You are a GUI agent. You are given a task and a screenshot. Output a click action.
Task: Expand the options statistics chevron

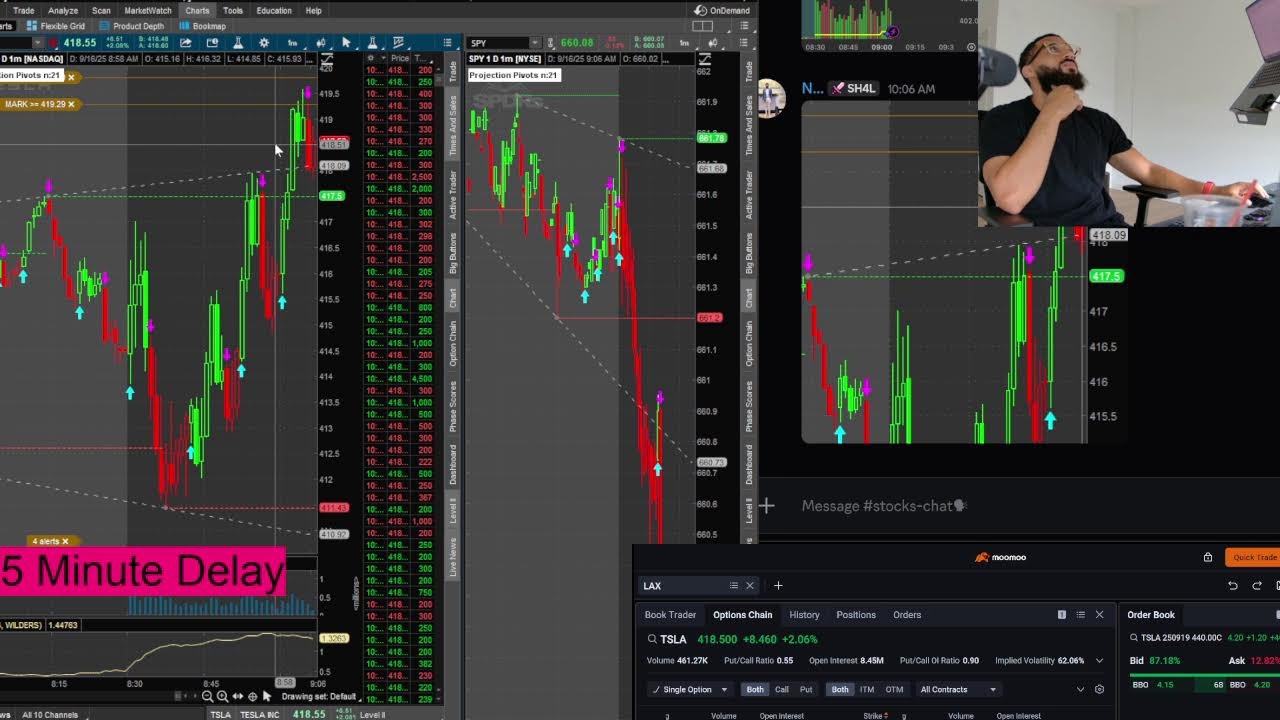click(x=1099, y=661)
